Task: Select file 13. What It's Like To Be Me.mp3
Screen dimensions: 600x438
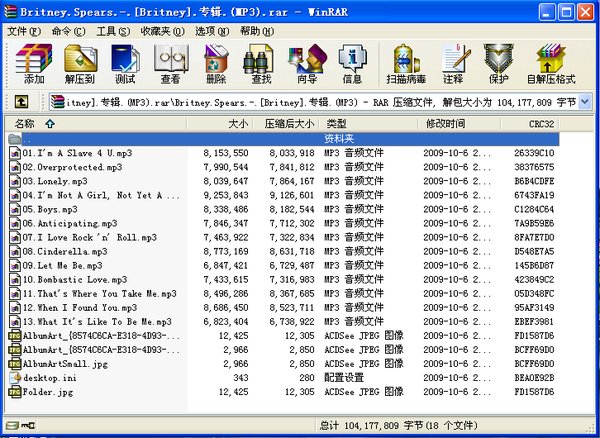Action: (97, 322)
